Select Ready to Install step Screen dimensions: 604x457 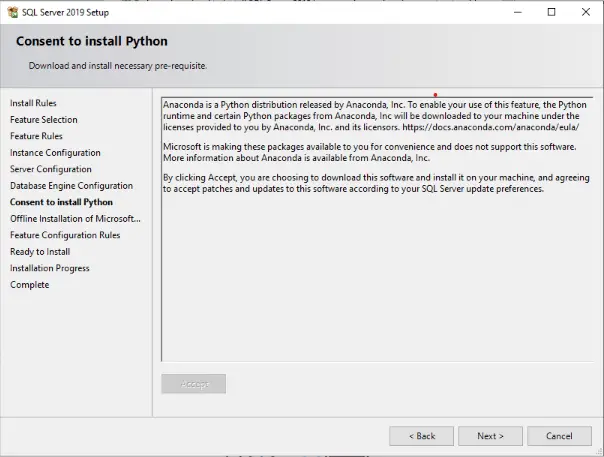pyautogui.click(x=40, y=252)
